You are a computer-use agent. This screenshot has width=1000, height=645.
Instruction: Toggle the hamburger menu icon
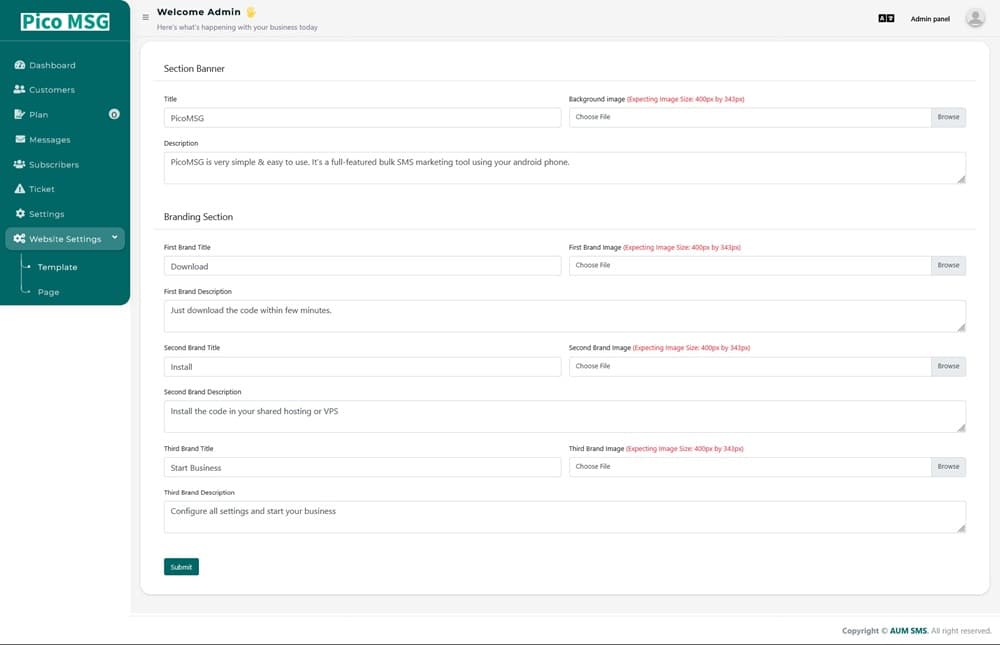pyautogui.click(x=146, y=17)
